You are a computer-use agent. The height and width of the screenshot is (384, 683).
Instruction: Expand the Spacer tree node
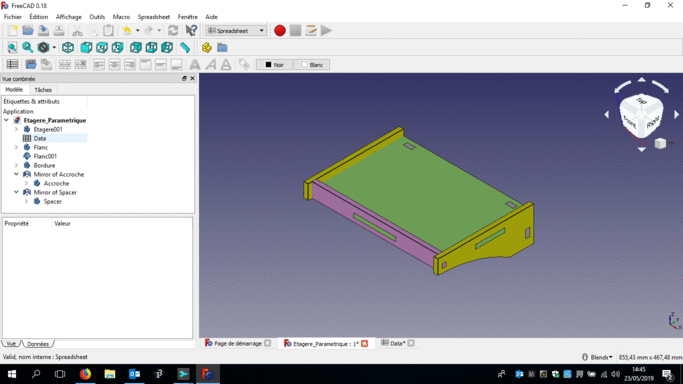(x=27, y=202)
